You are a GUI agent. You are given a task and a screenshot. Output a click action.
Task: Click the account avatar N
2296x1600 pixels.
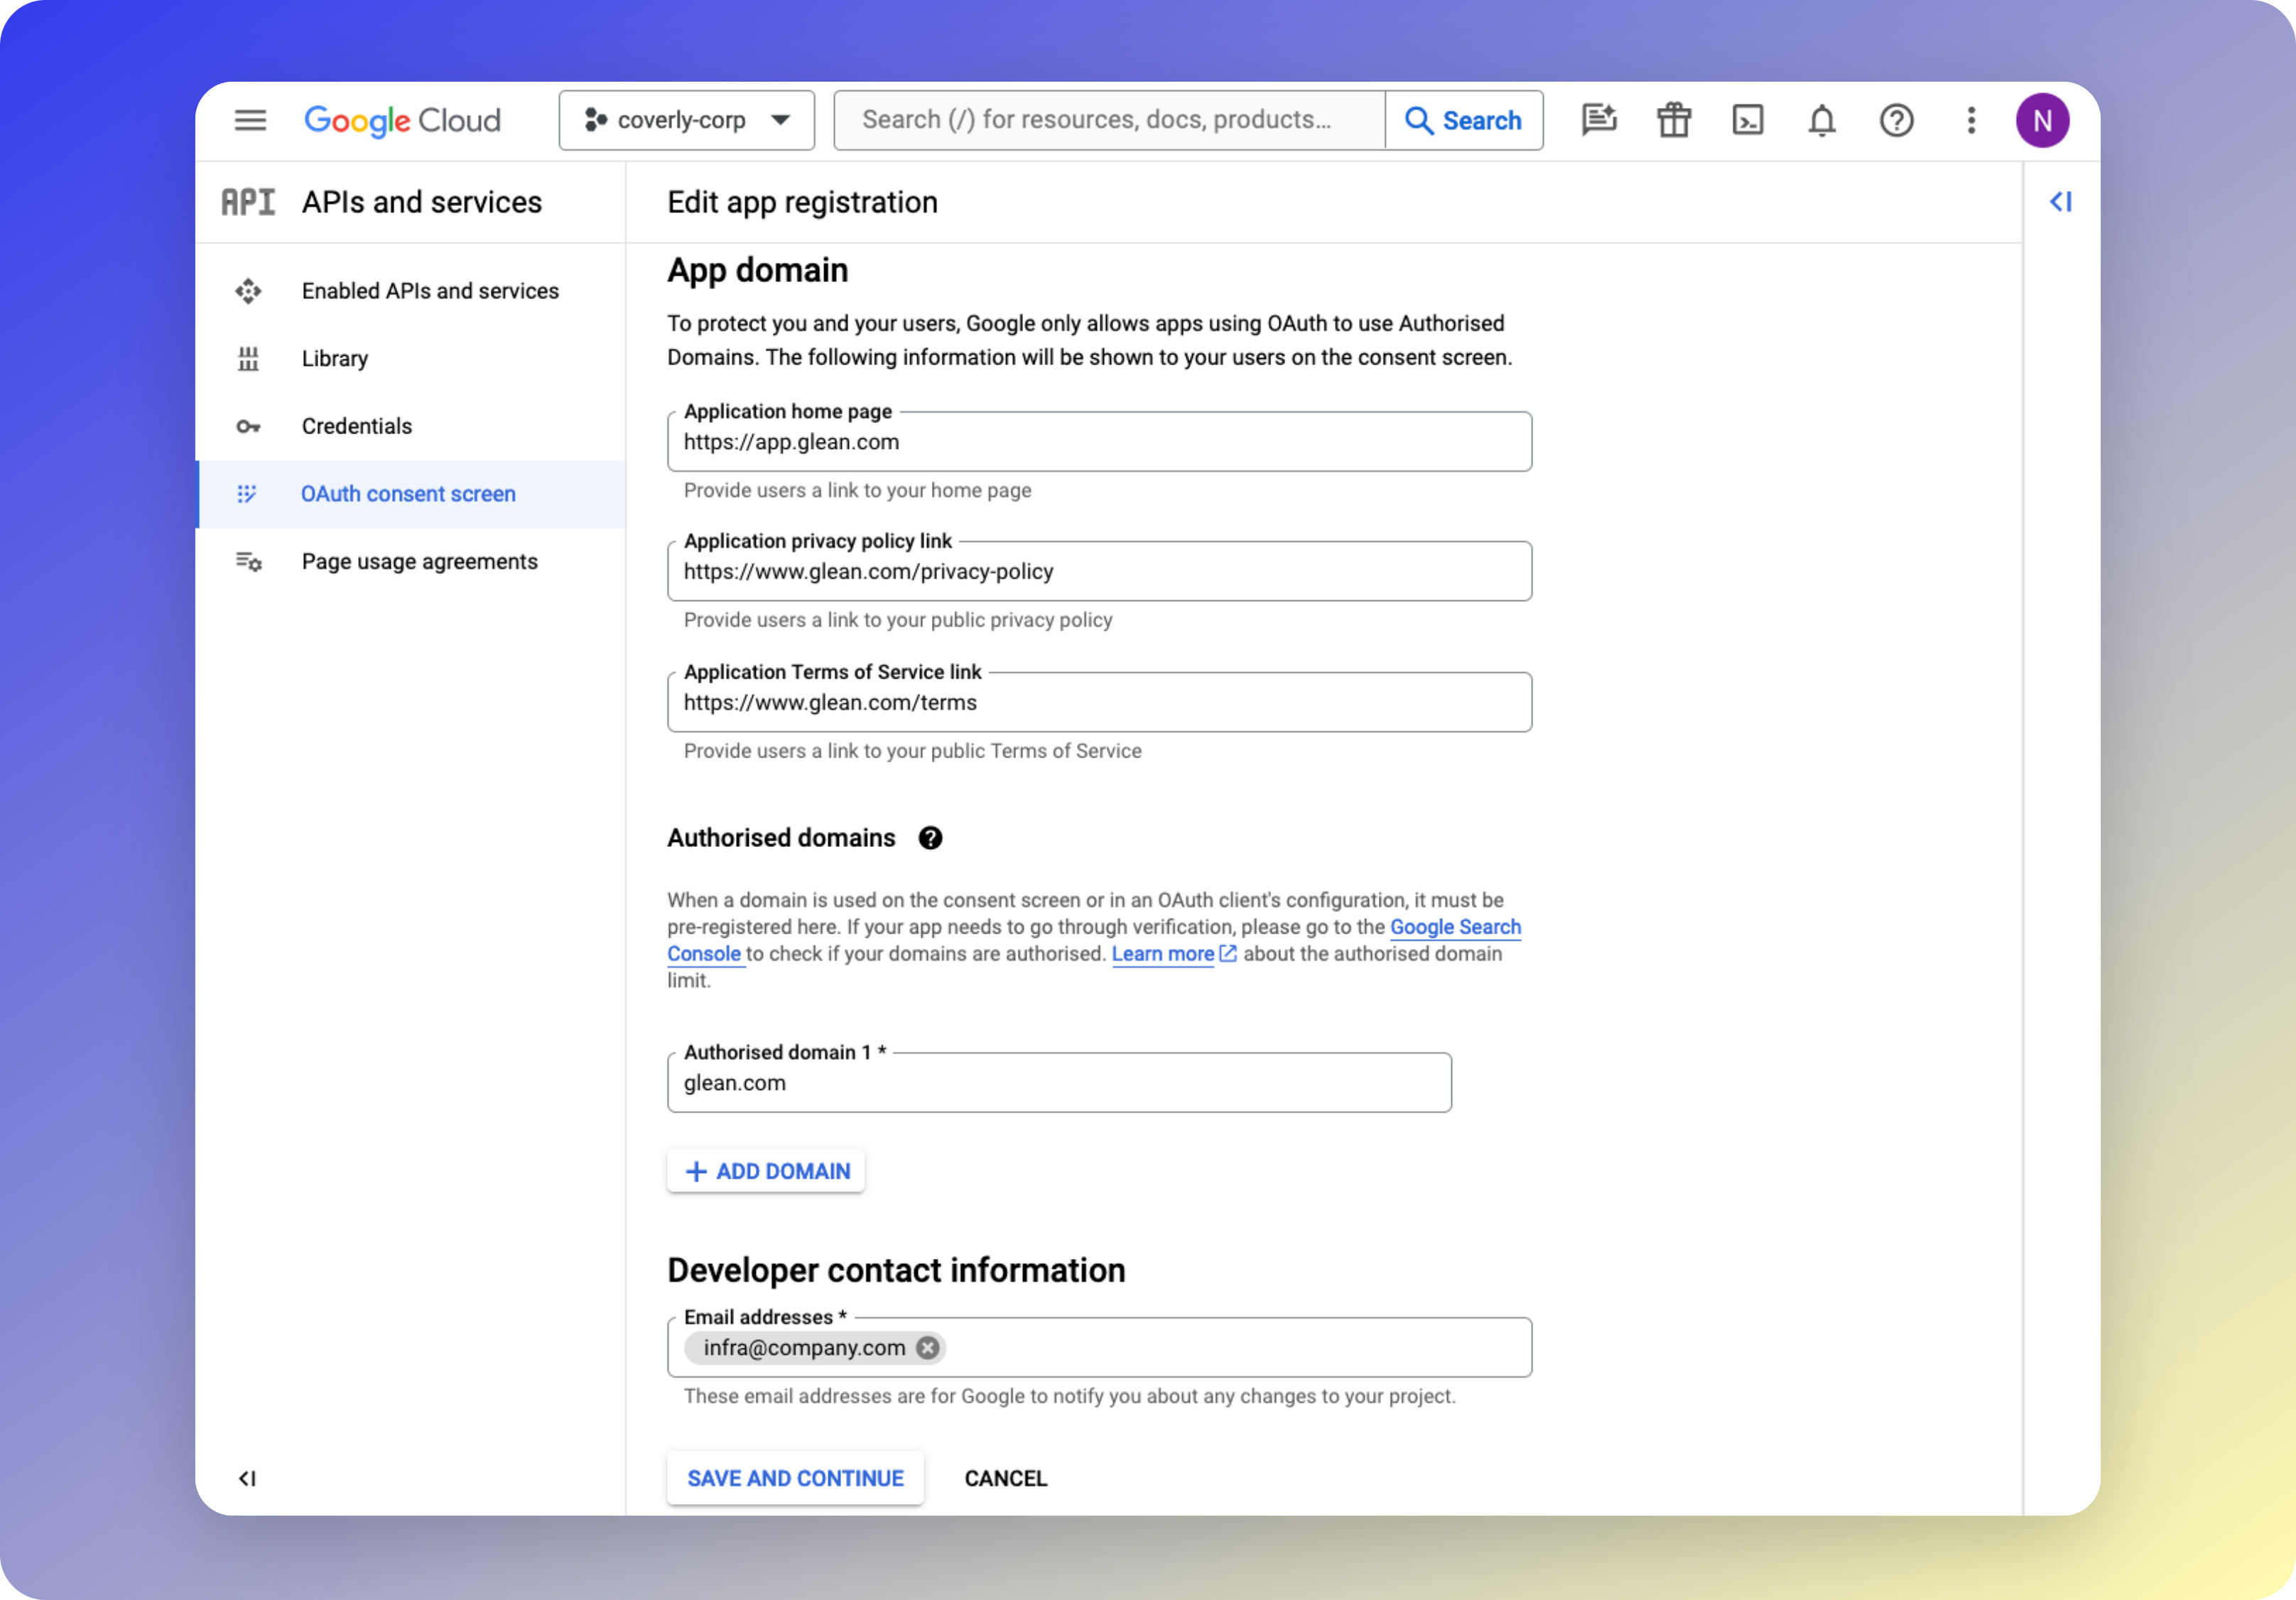click(x=2043, y=120)
